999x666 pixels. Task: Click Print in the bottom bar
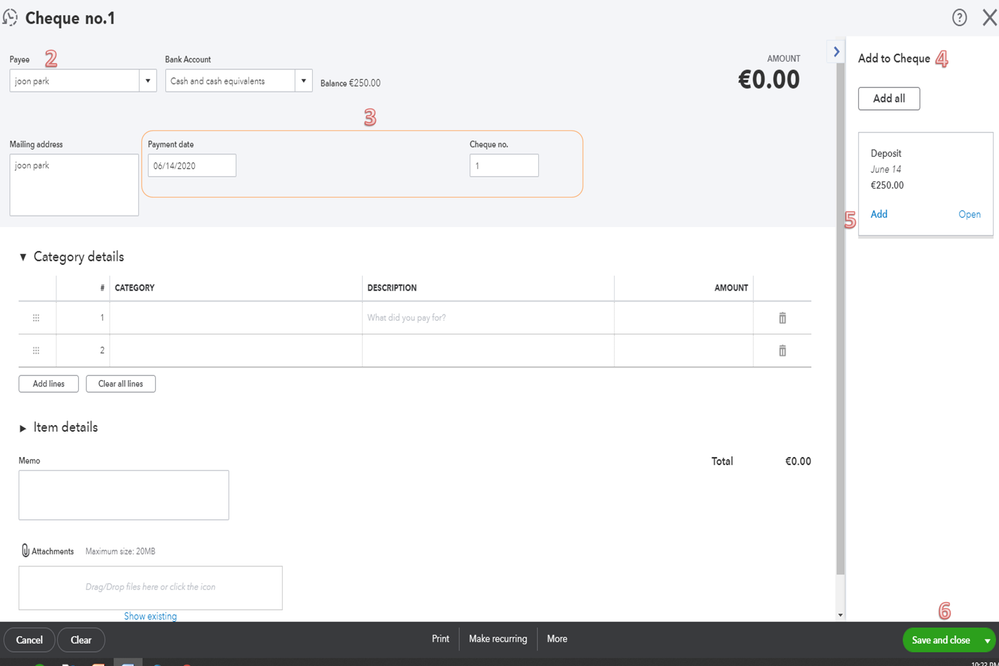[440, 639]
